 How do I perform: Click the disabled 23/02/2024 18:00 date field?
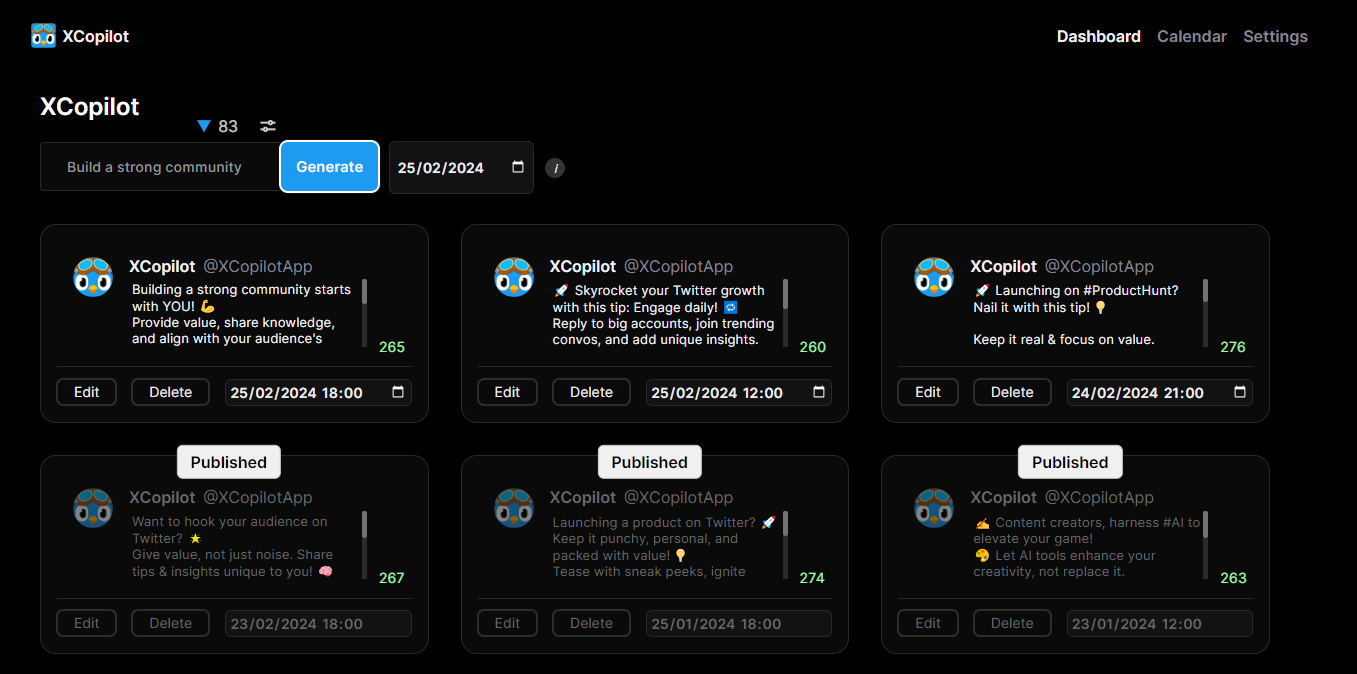(x=318, y=623)
